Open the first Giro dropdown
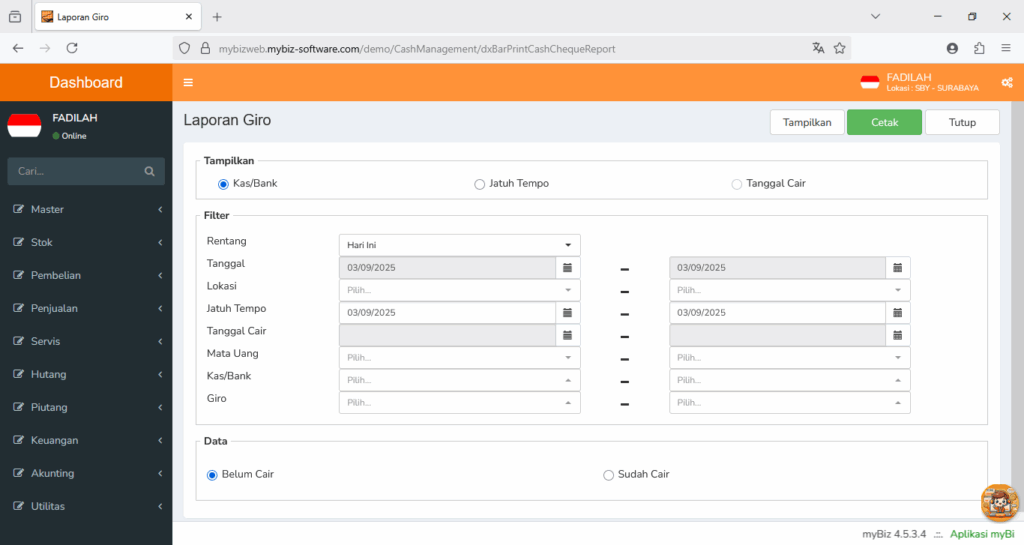 [x=460, y=403]
